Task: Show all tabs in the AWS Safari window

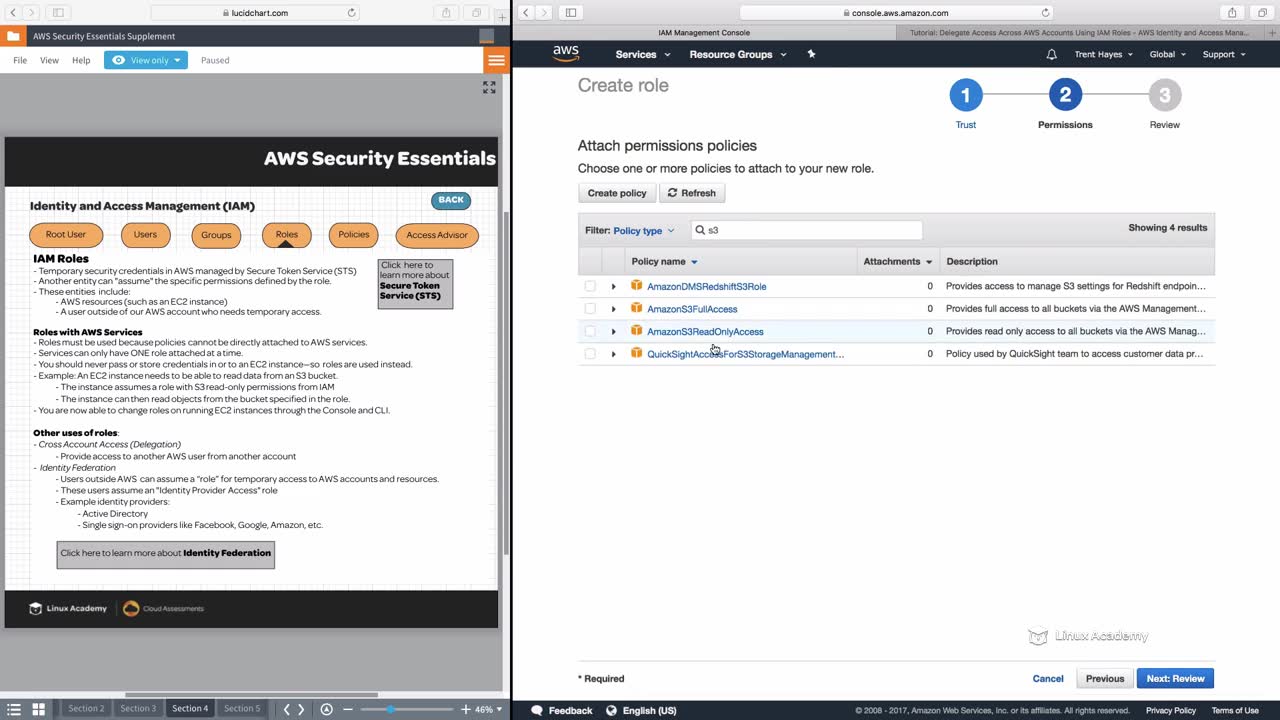Action: (1262, 13)
